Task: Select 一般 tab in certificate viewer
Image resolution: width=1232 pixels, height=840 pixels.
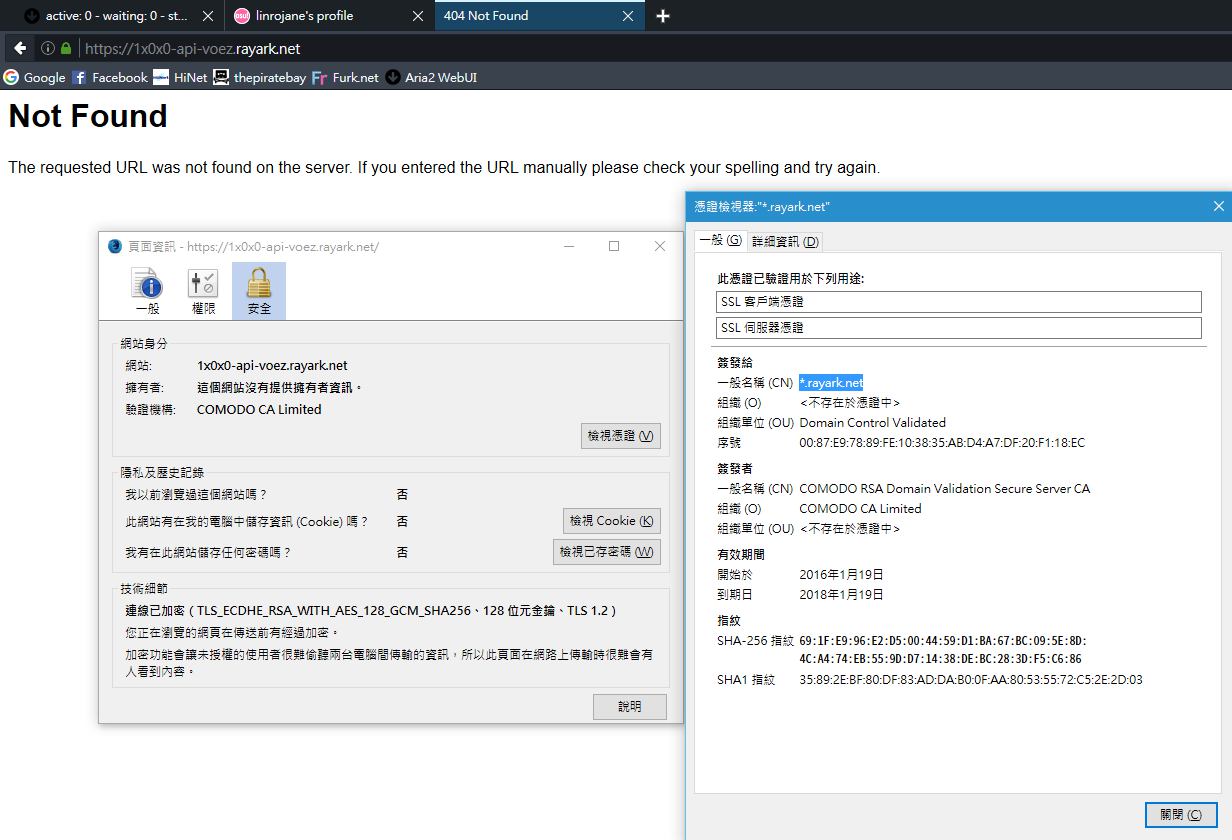Action: [720, 241]
